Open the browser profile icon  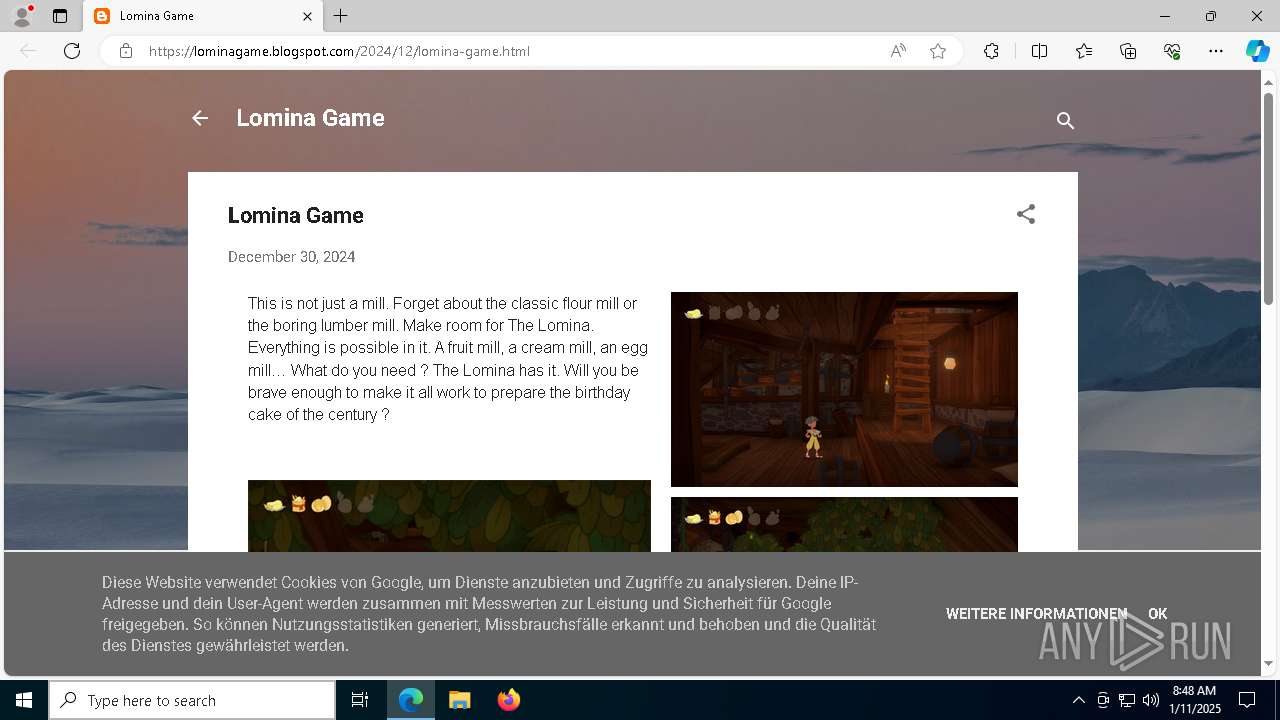point(22,16)
